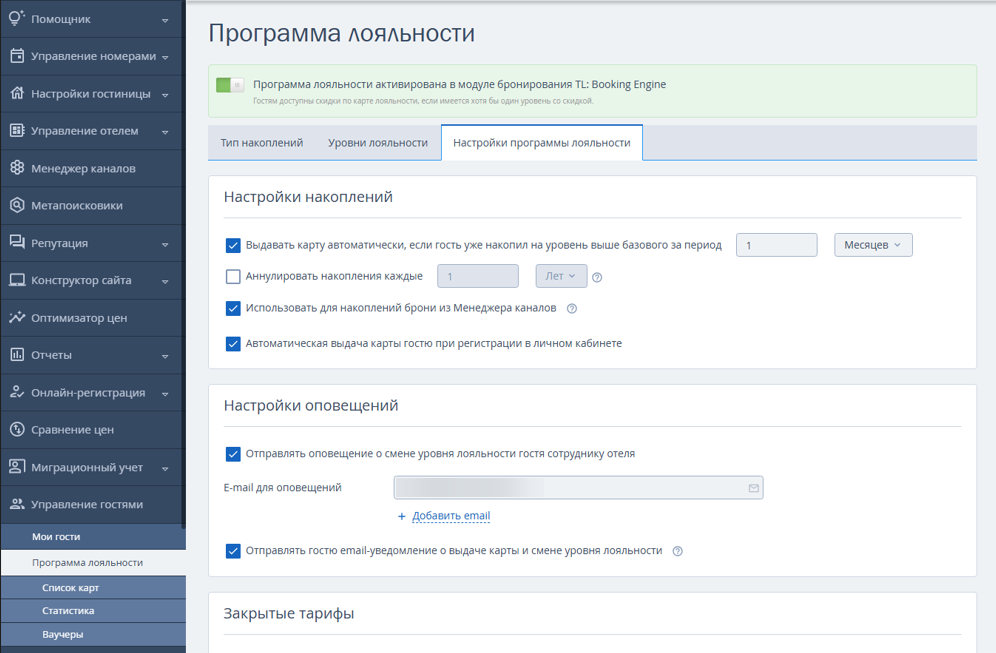The height and width of the screenshot is (653, 996).
Task: Click the Управление гостями people icon
Action: click(17, 504)
